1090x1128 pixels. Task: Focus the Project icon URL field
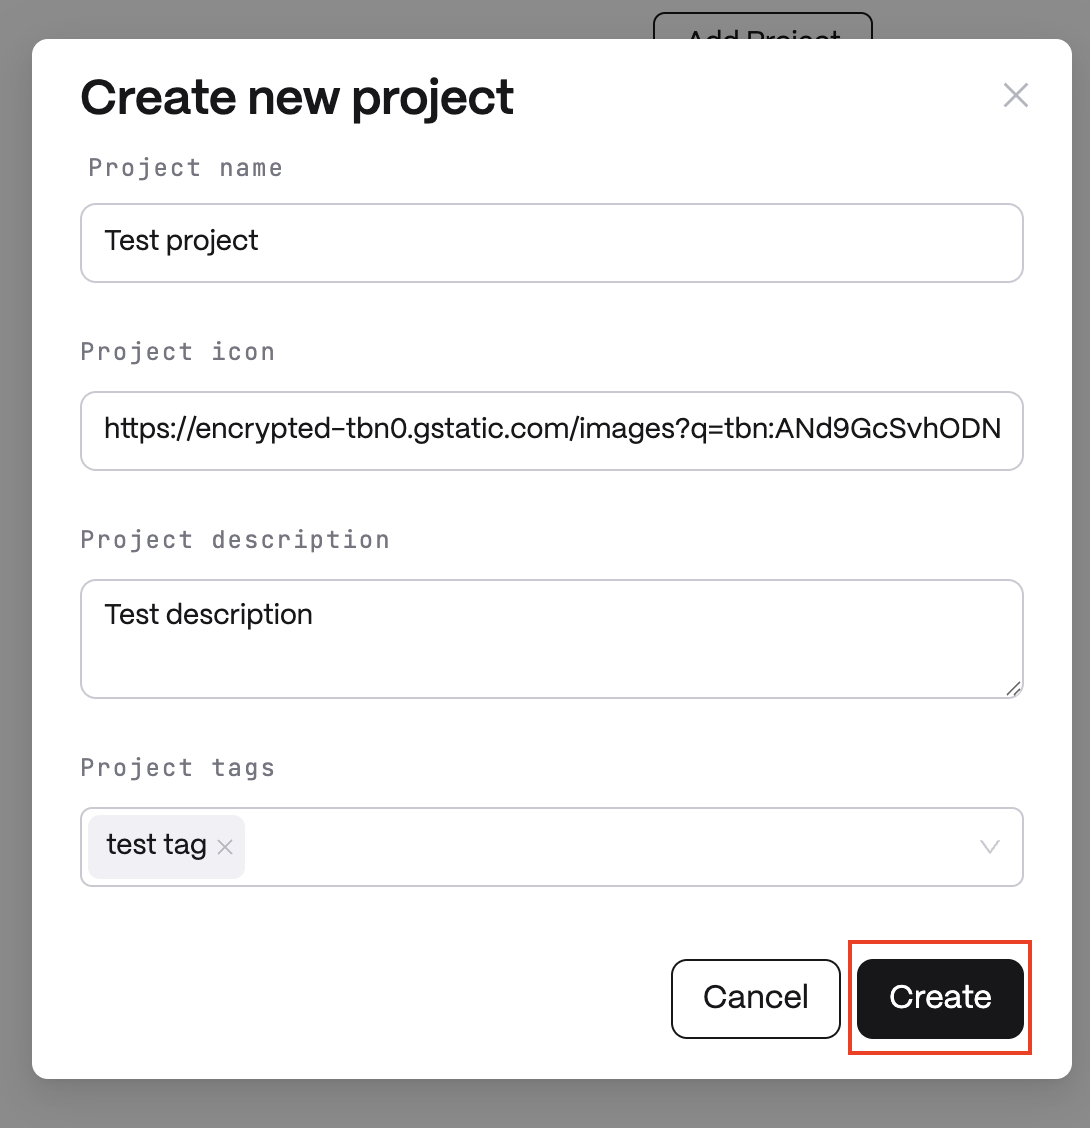pyautogui.click(x=551, y=431)
